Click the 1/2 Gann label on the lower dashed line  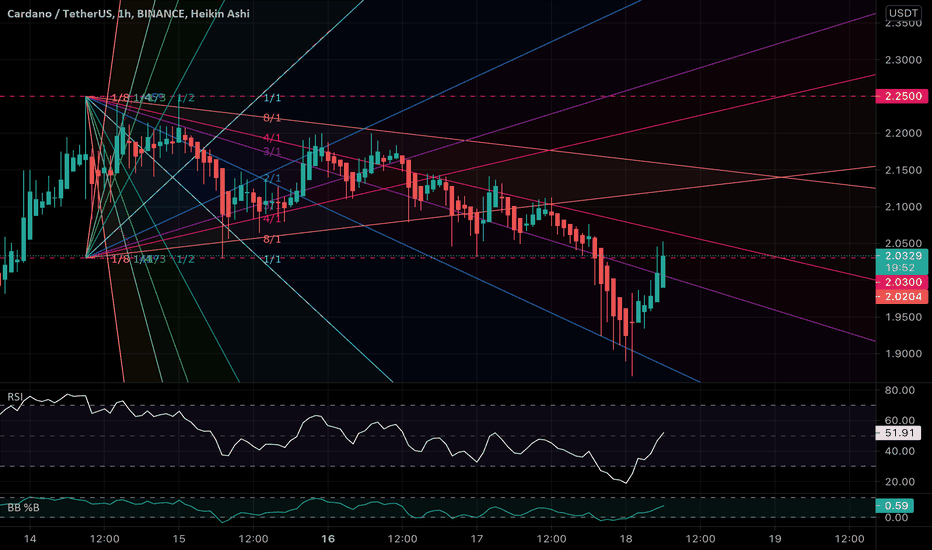click(185, 259)
